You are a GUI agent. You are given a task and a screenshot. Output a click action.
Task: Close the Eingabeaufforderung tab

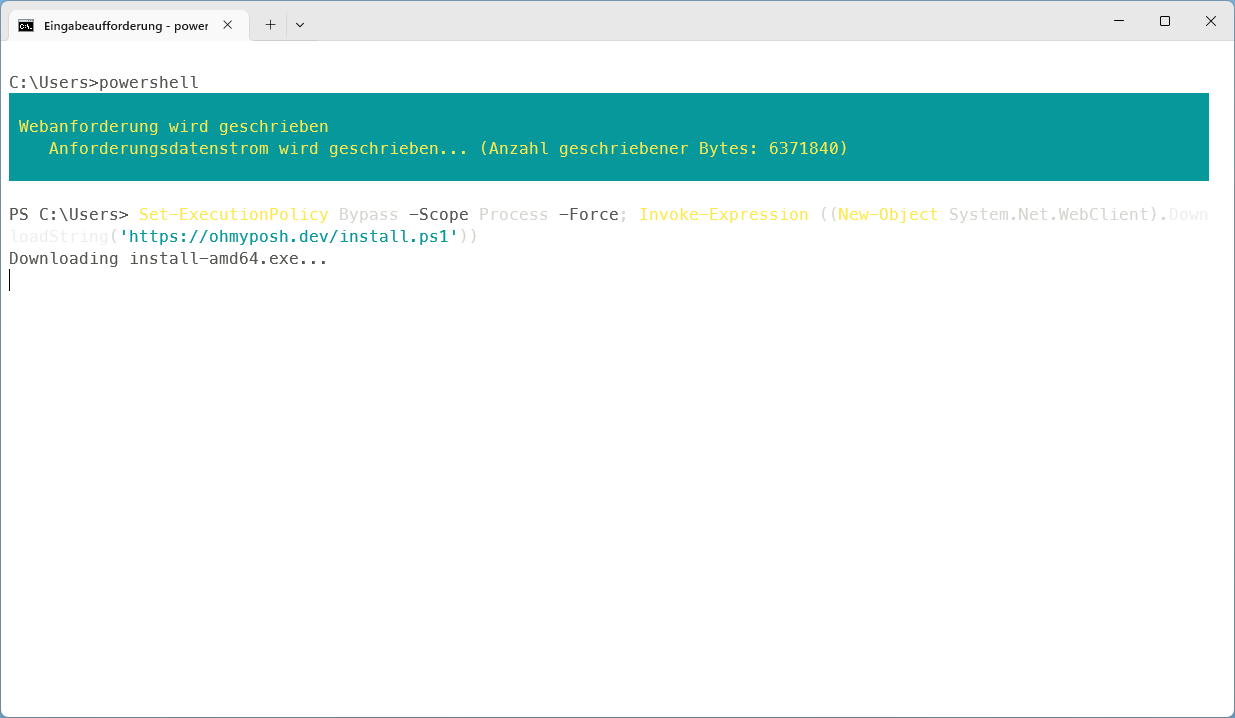click(228, 25)
